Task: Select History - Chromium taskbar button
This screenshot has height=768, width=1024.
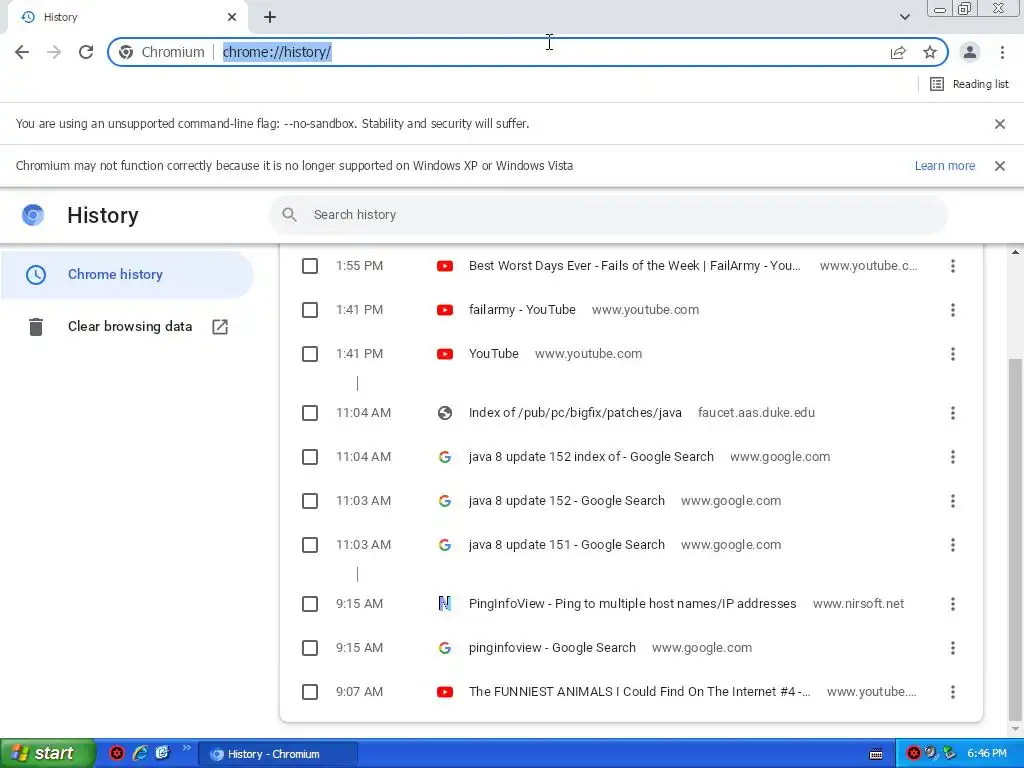Action: pyautogui.click(x=278, y=754)
